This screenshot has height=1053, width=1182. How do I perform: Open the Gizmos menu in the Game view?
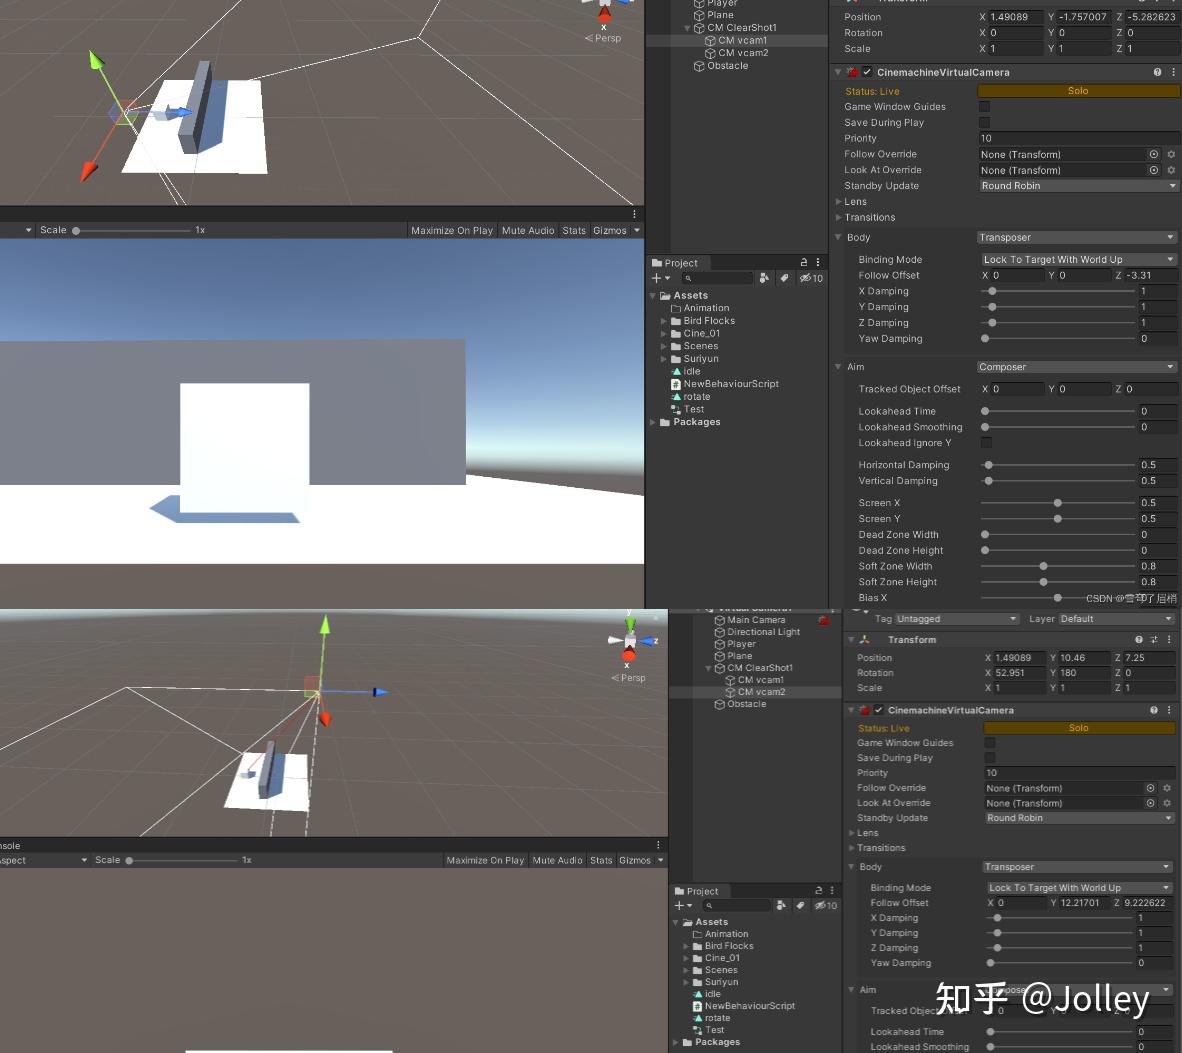[x=611, y=230]
